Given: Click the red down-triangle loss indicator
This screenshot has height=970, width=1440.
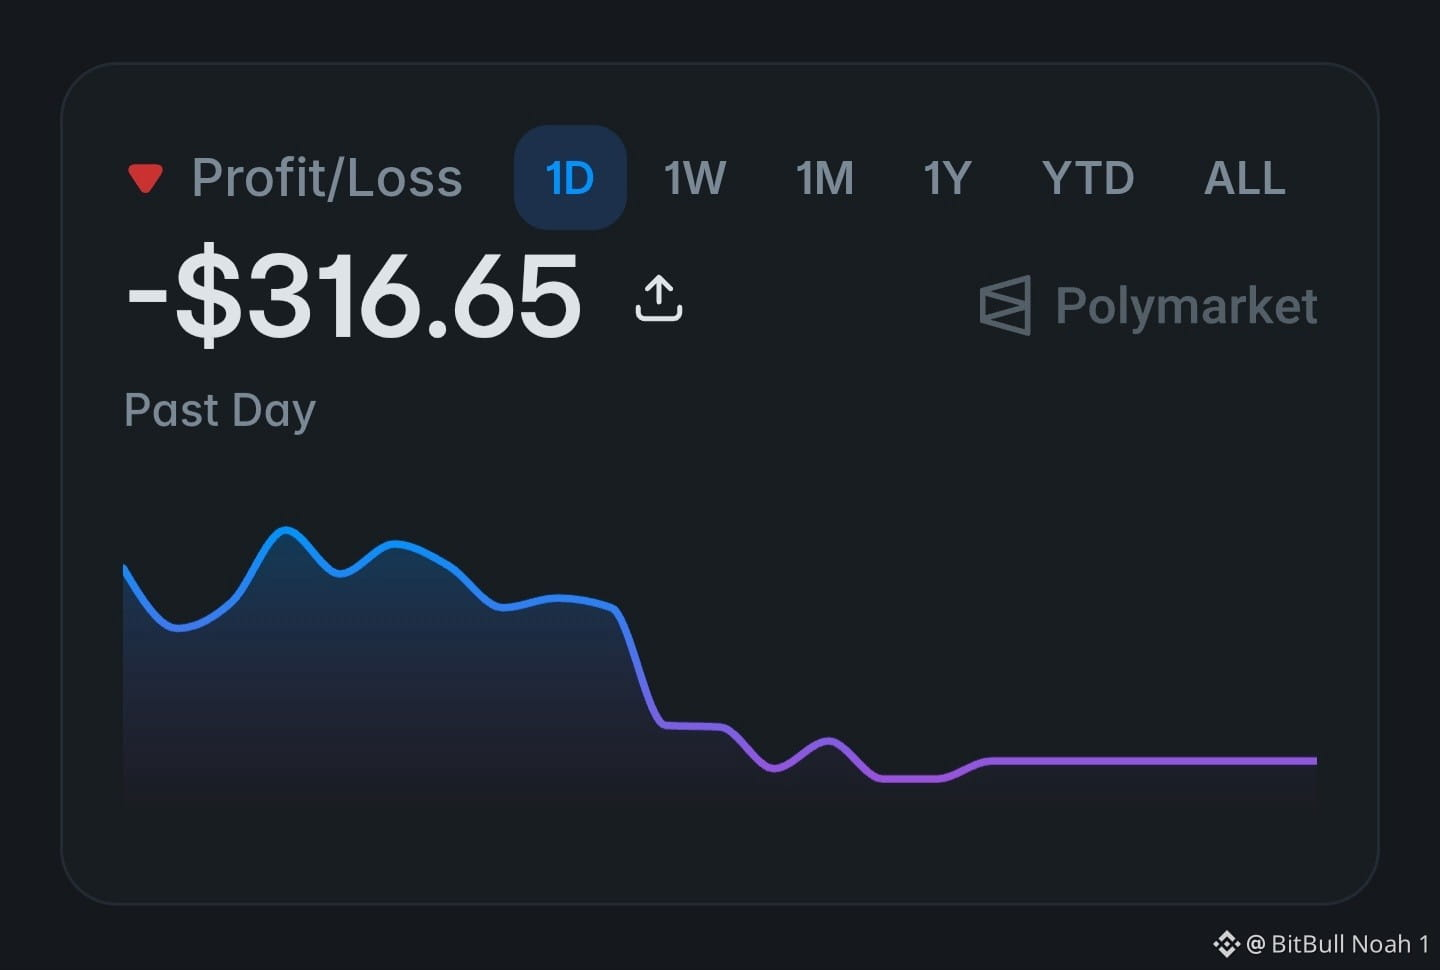Looking at the screenshot, I should point(145,179).
